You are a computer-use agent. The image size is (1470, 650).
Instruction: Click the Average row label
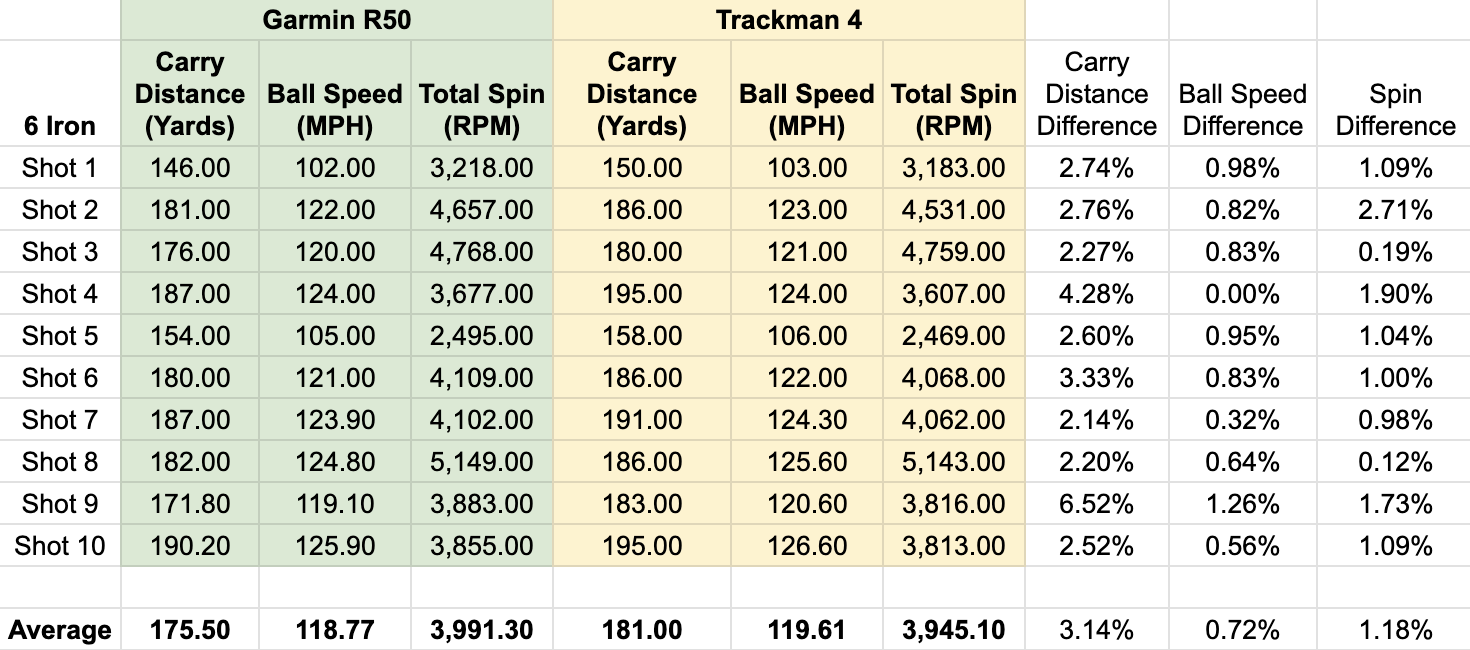pyautogui.click(x=60, y=630)
